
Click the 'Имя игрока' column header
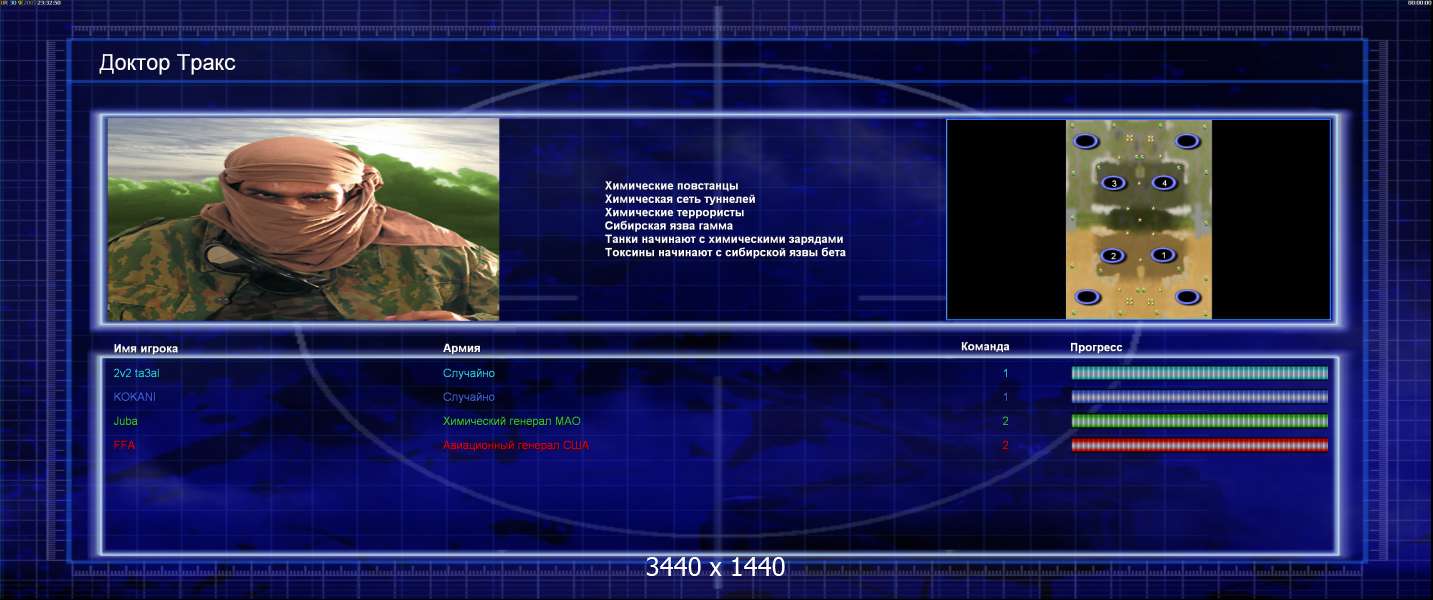(x=146, y=348)
